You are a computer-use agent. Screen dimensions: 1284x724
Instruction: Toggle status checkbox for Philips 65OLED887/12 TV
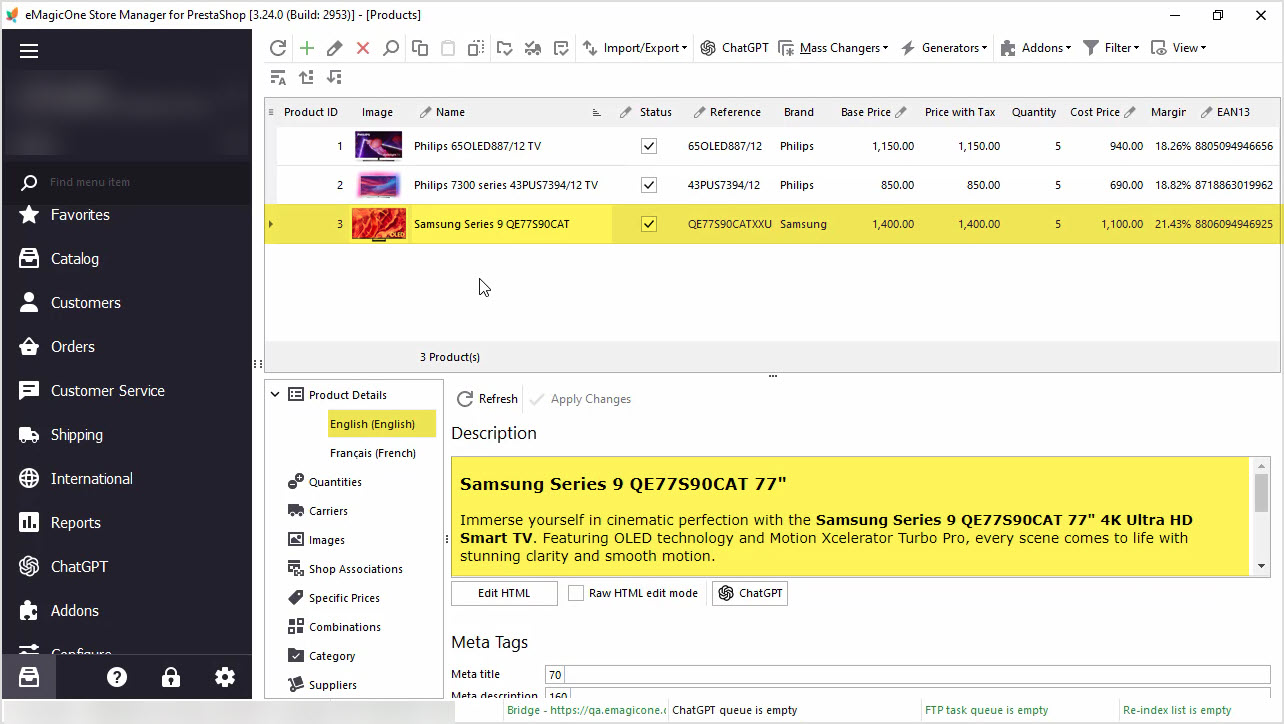click(649, 146)
